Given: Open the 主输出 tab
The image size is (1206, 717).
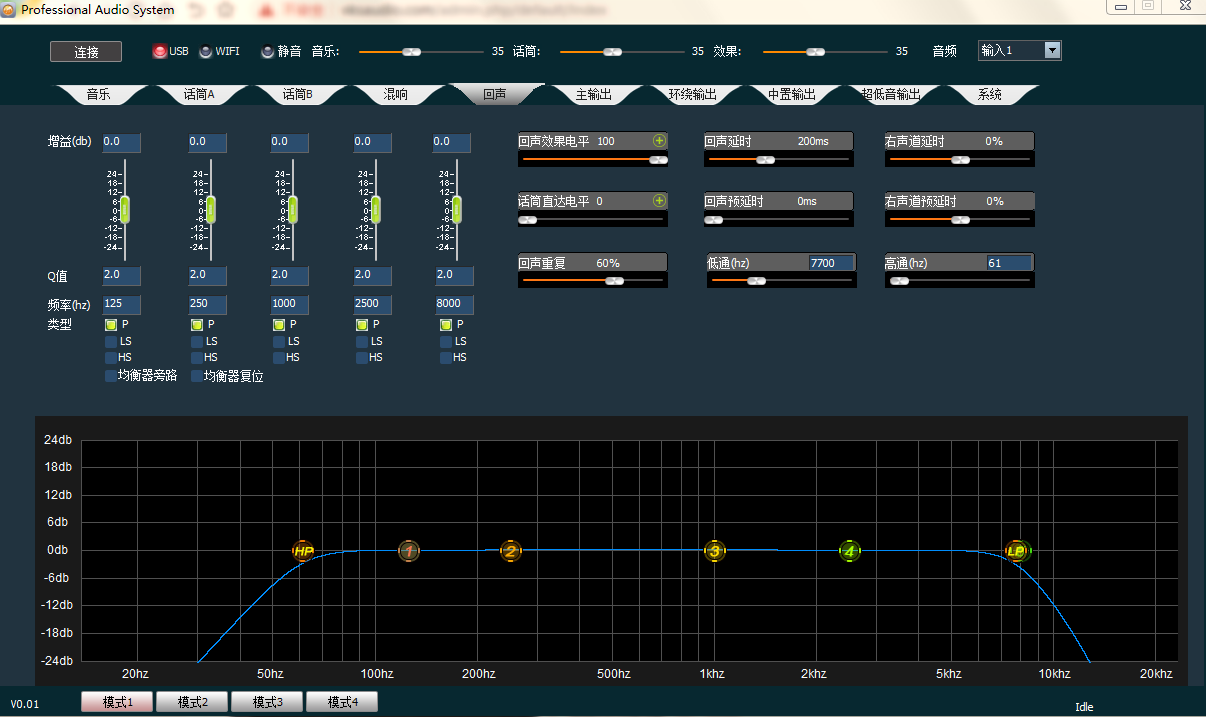Looking at the screenshot, I should pyautogui.click(x=593, y=95).
